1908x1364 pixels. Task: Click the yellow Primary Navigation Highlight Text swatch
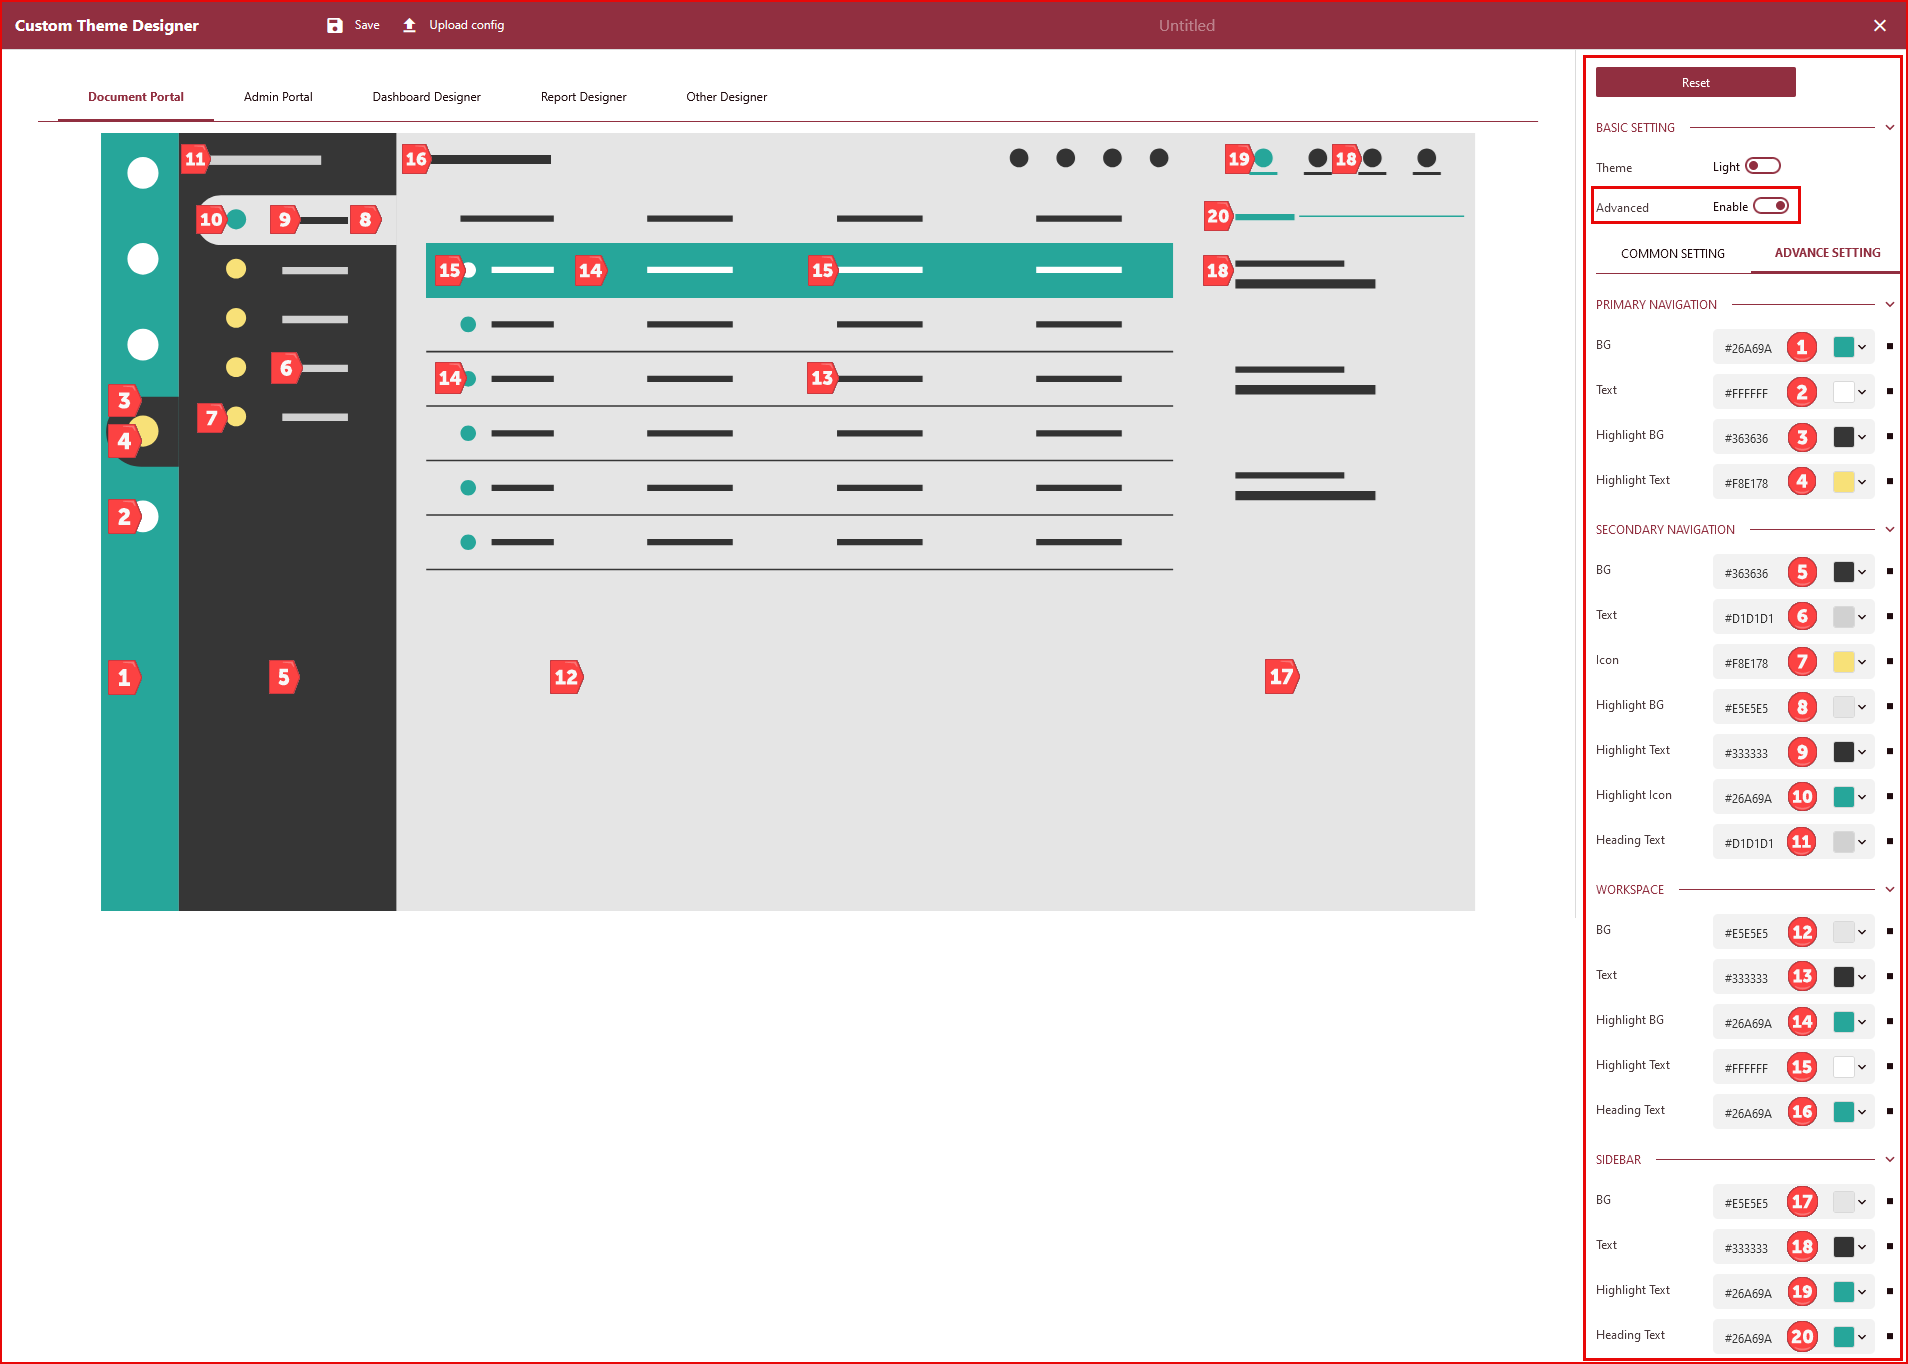coord(1843,482)
